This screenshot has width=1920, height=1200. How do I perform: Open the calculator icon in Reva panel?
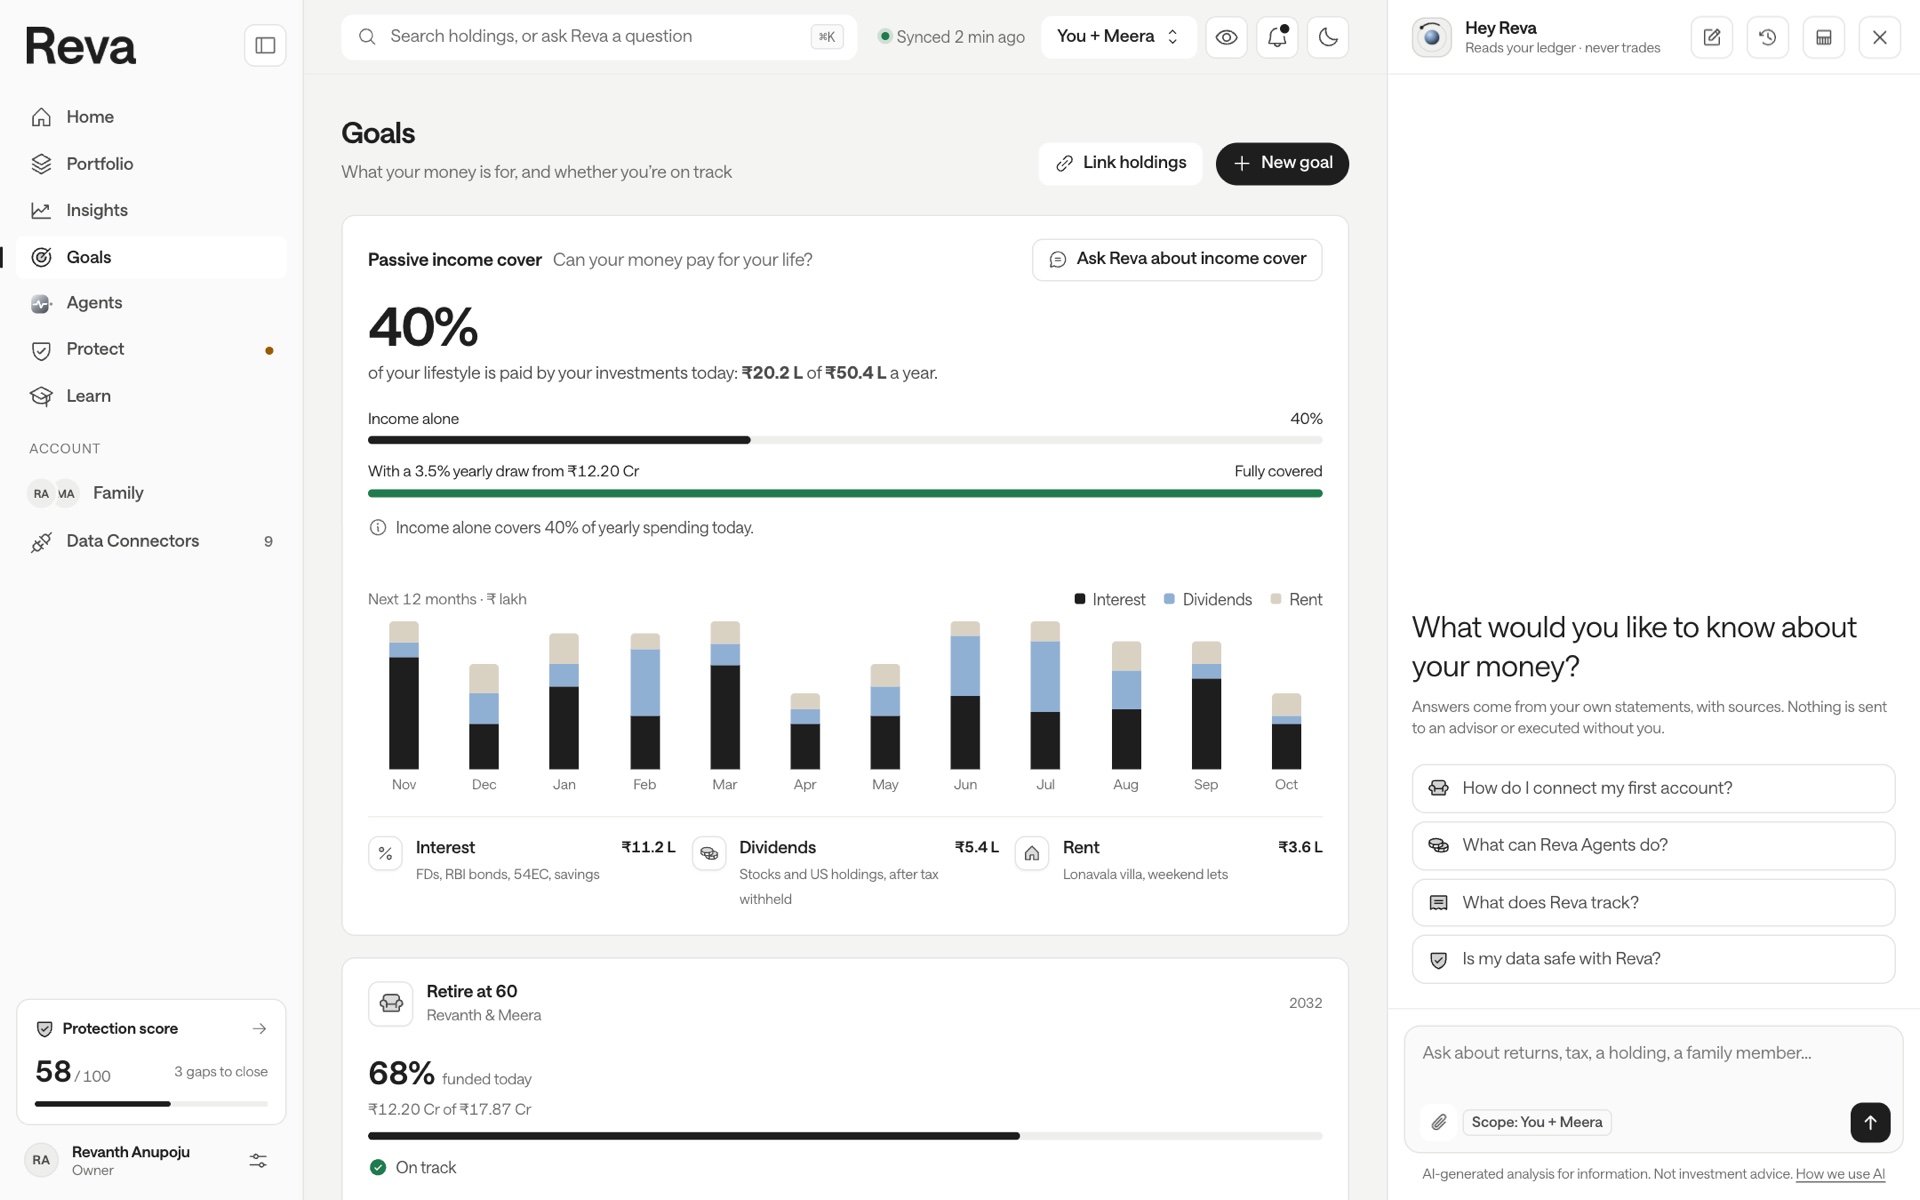click(x=1823, y=38)
